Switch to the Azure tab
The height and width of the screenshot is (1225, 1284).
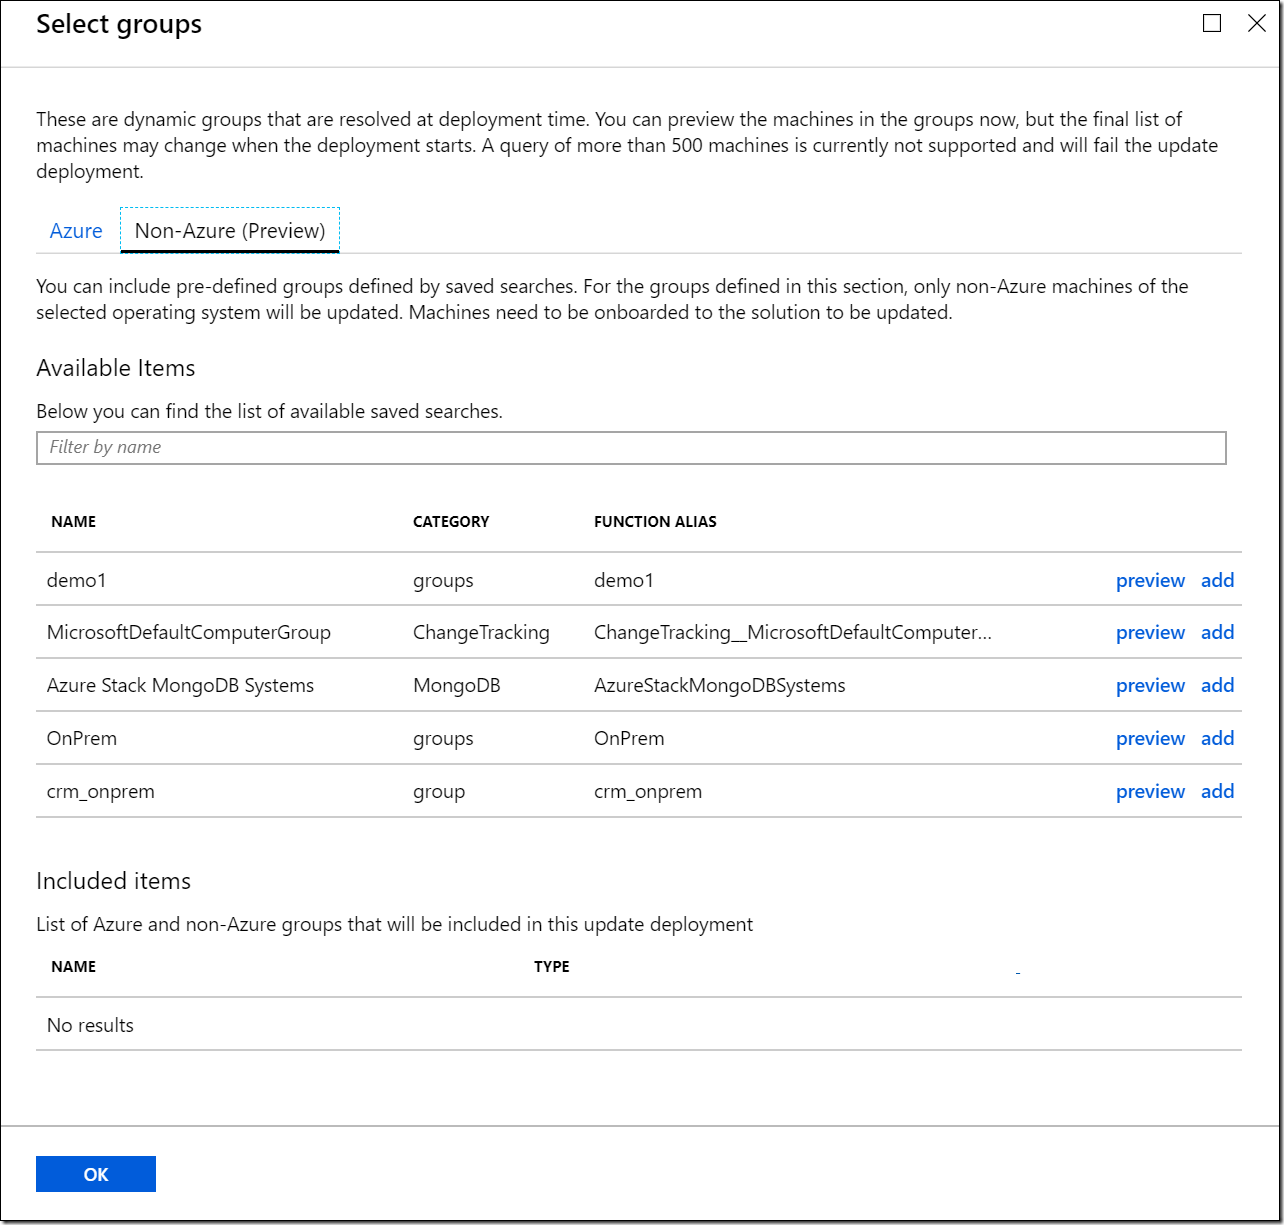click(76, 231)
